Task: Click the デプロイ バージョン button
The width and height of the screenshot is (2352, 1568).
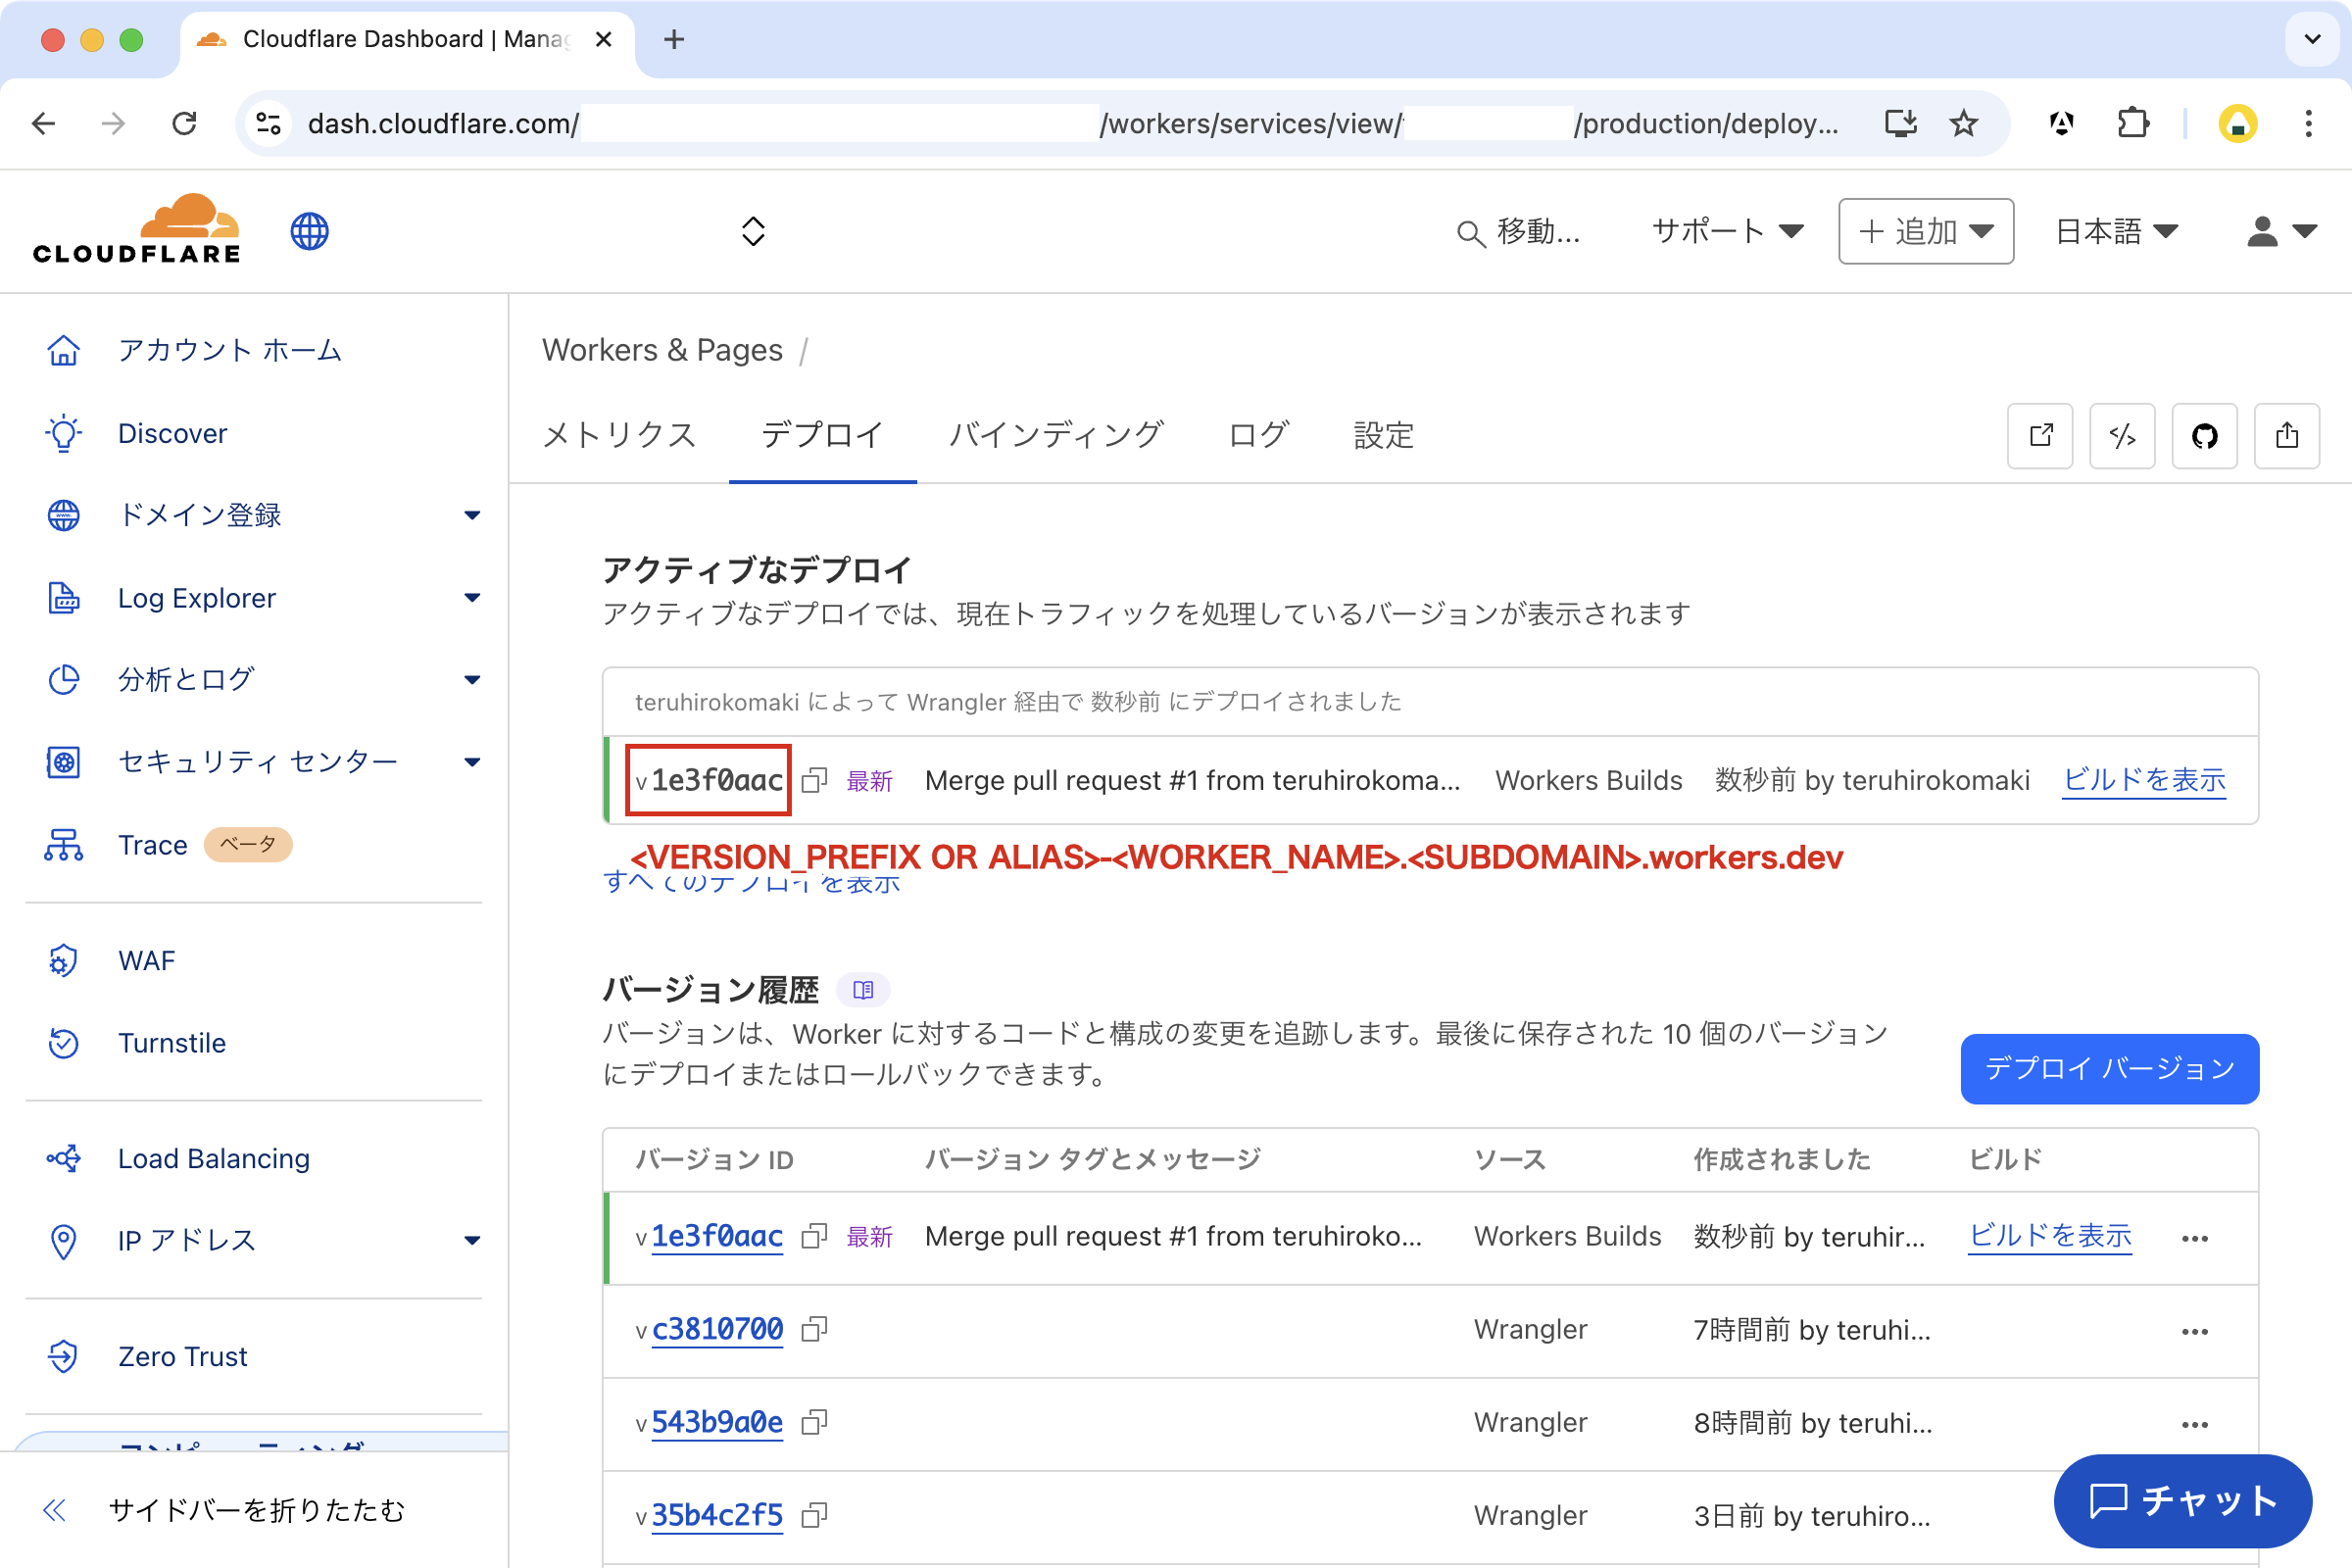Action: coord(2109,1068)
